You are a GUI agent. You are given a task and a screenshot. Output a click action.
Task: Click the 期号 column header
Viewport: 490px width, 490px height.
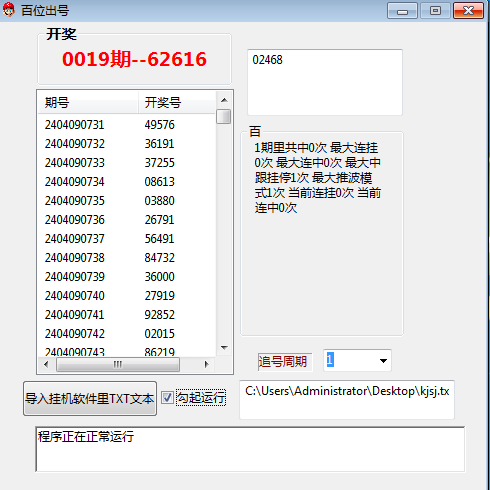(88, 102)
